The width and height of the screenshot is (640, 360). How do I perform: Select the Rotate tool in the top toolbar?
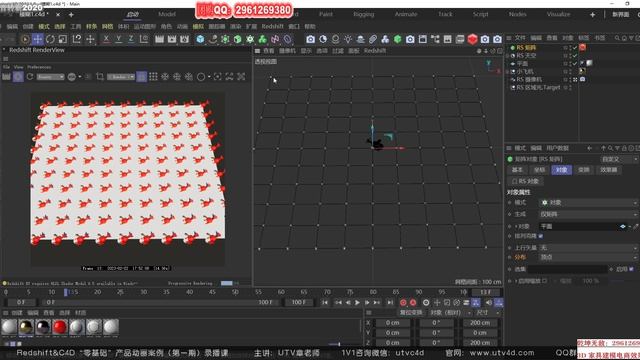pos(50,39)
